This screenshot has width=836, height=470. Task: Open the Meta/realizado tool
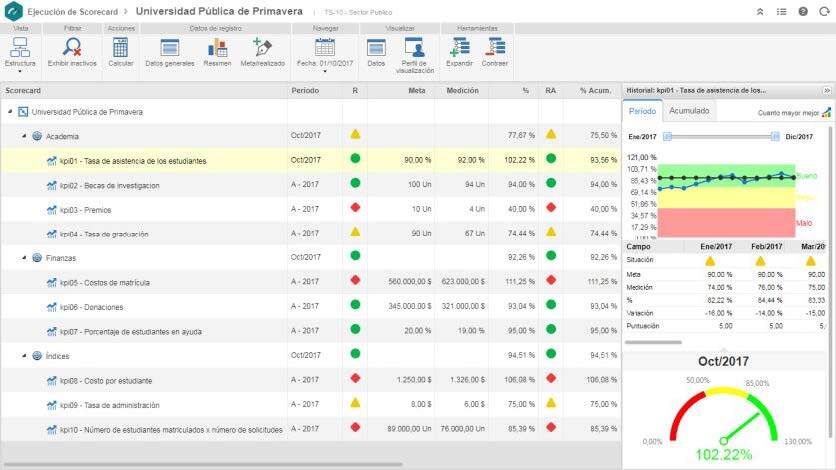tap(262, 47)
